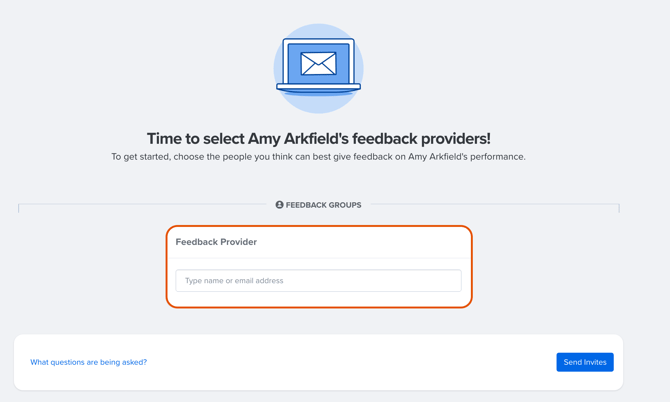Click the divider line left of Feedback Groups

pos(140,205)
